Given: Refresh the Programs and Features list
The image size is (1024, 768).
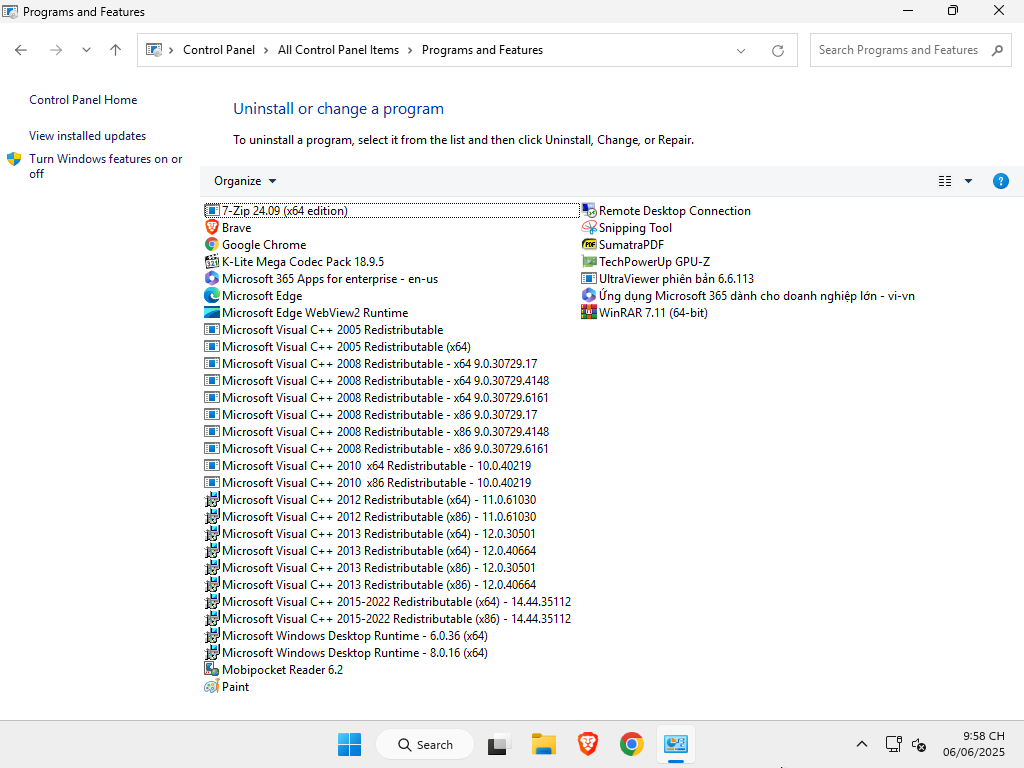Looking at the screenshot, I should coord(778,50).
